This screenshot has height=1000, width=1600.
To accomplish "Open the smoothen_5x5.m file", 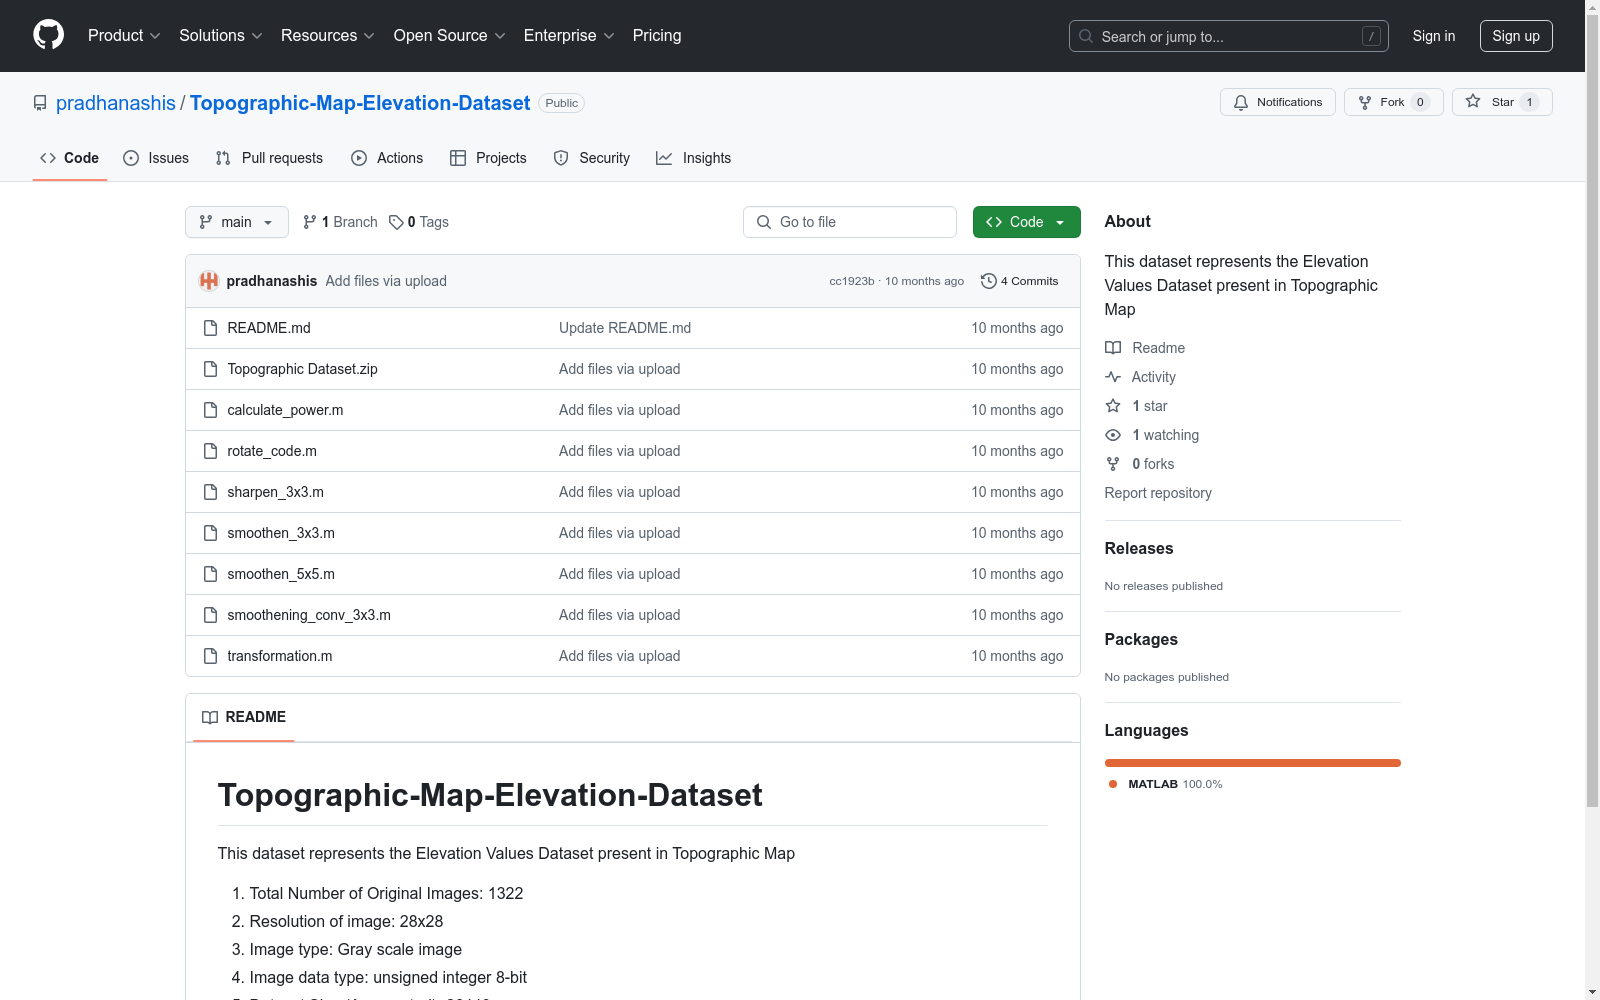I will (281, 574).
